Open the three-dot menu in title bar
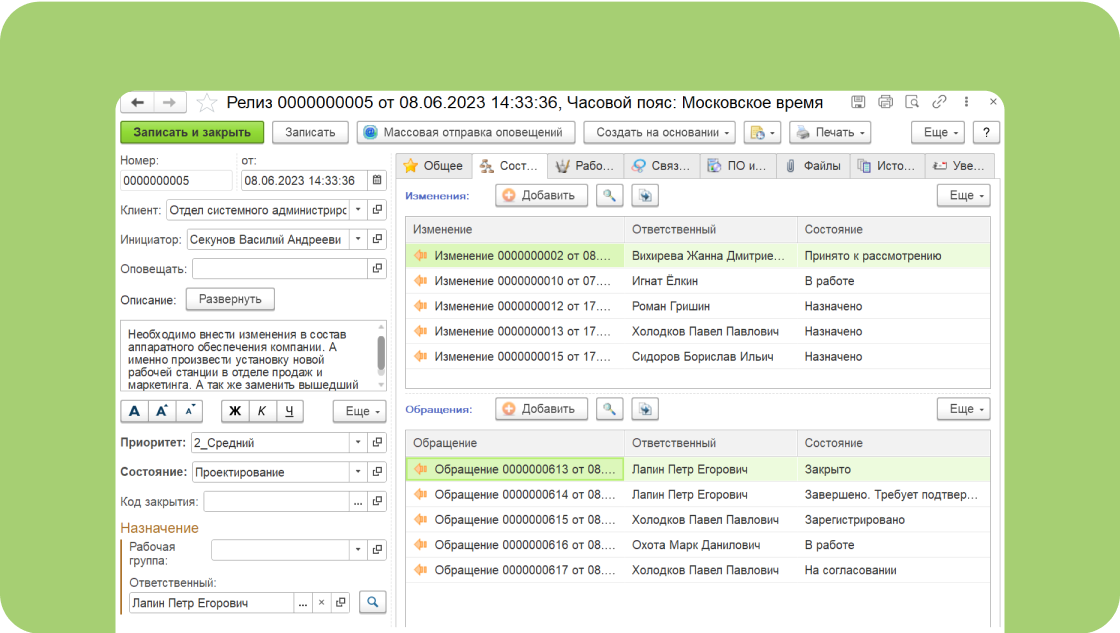Viewport: 1120px width, 633px height. coord(966,102)
